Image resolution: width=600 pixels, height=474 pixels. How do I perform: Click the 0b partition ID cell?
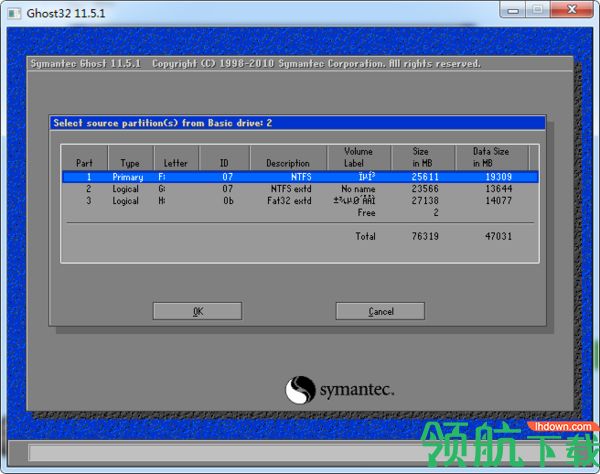click(228, 200)
